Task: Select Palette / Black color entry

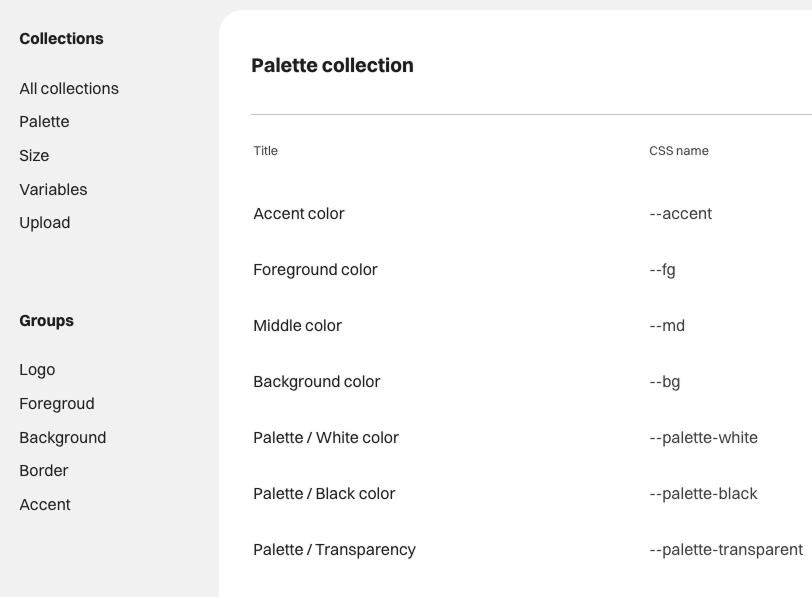Action: pos(324,493)
